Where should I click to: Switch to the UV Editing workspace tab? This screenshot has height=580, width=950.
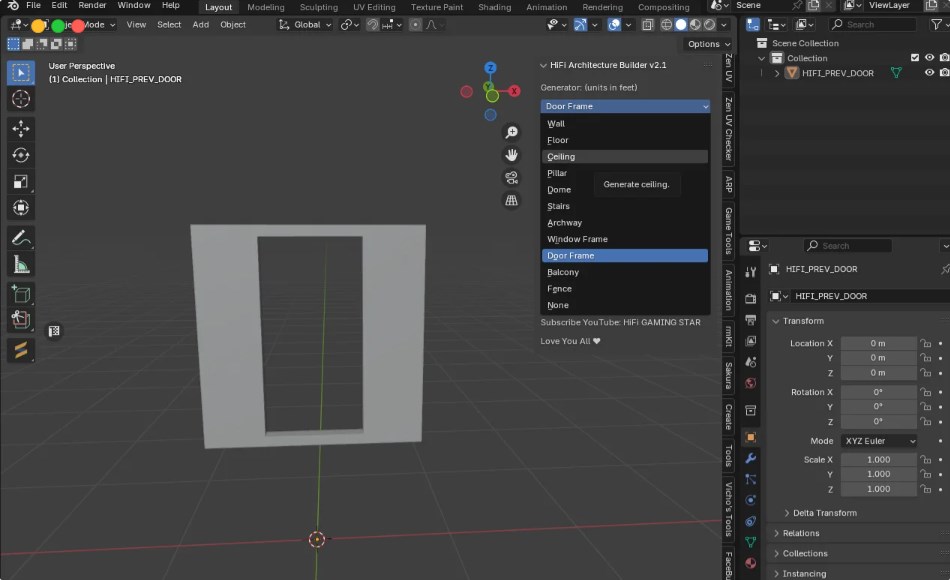tap(374, 7)
